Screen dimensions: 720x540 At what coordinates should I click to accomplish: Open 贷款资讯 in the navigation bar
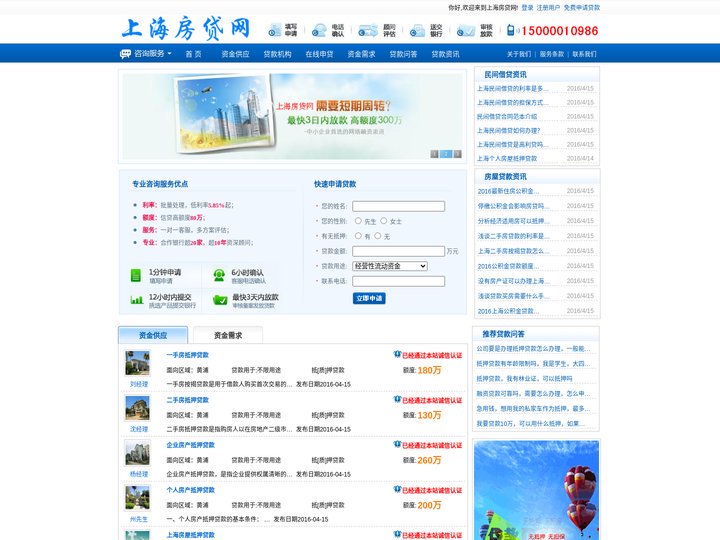445,54
